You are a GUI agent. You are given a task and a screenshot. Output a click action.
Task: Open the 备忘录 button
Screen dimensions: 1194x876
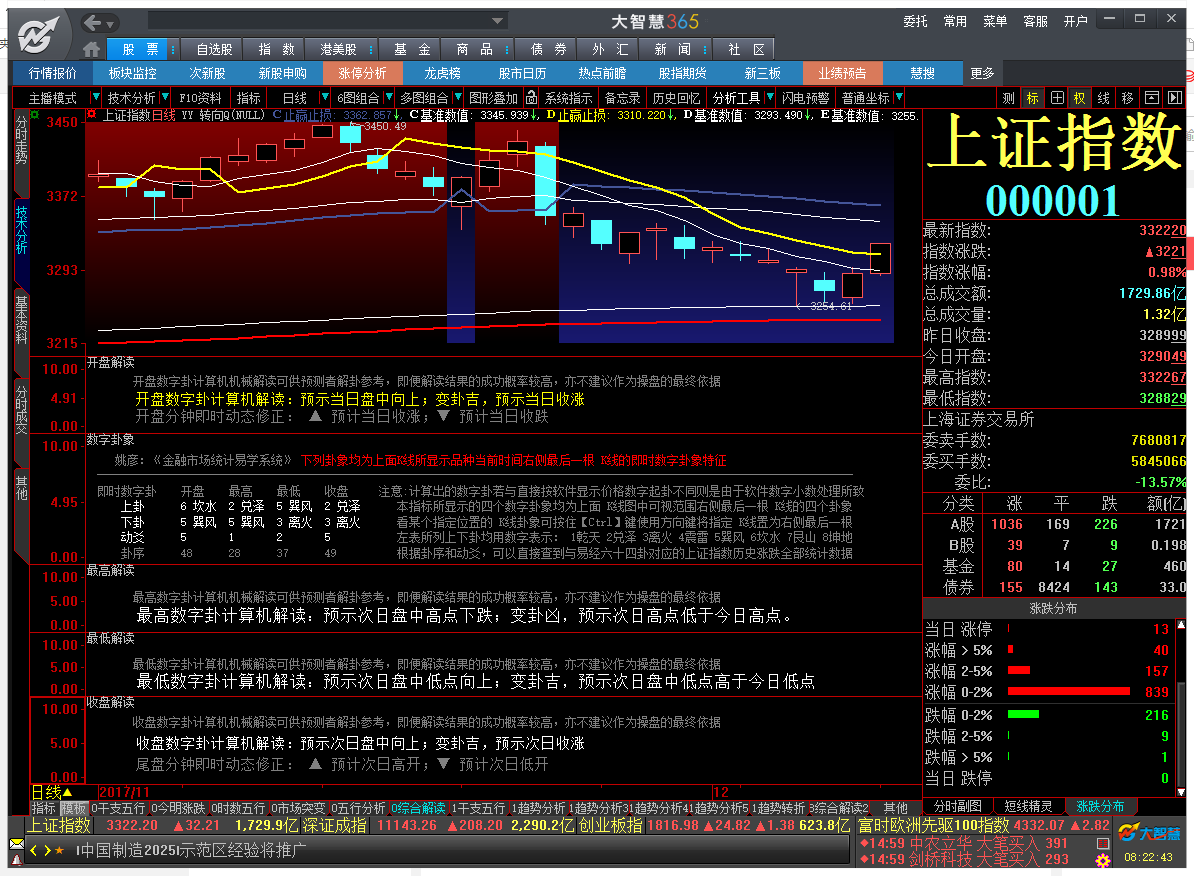[623, 98]
